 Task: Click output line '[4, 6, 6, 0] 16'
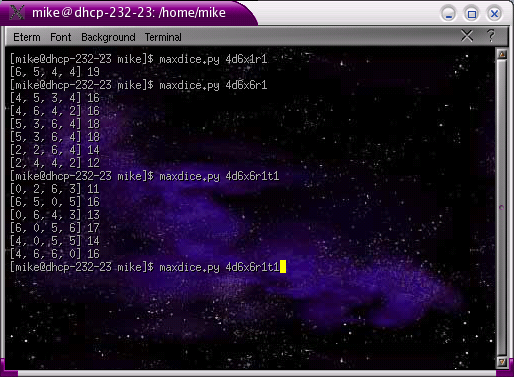point(55,254)
